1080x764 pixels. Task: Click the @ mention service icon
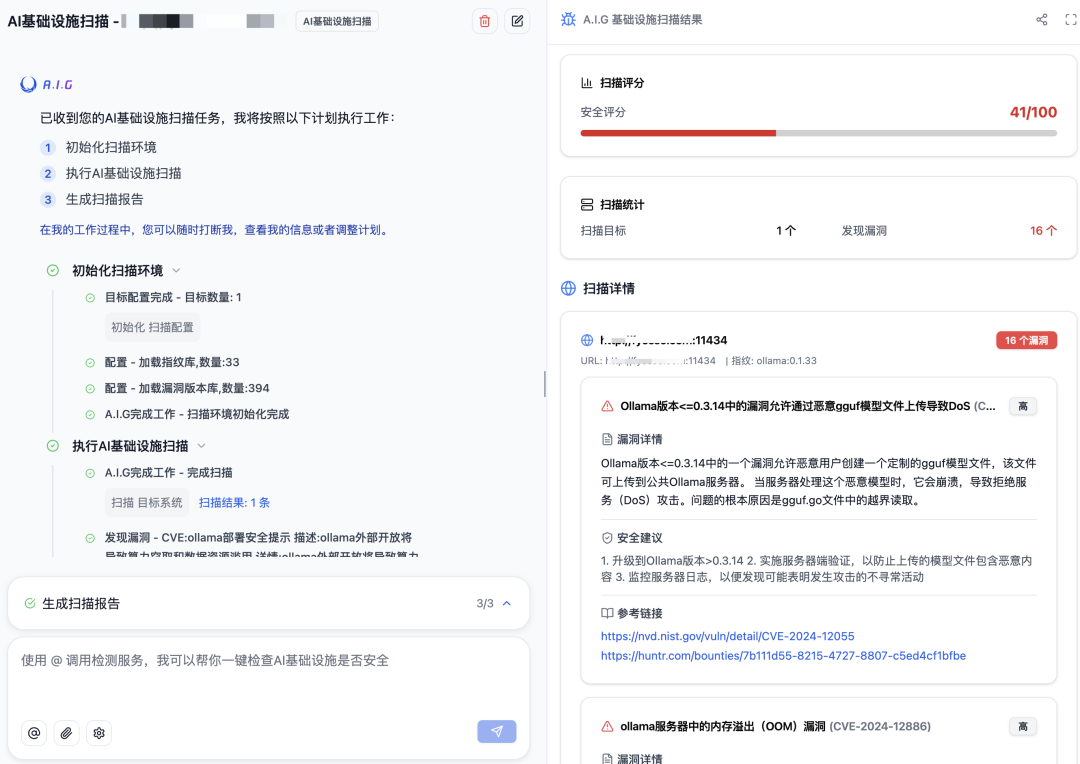pos(34,733)
